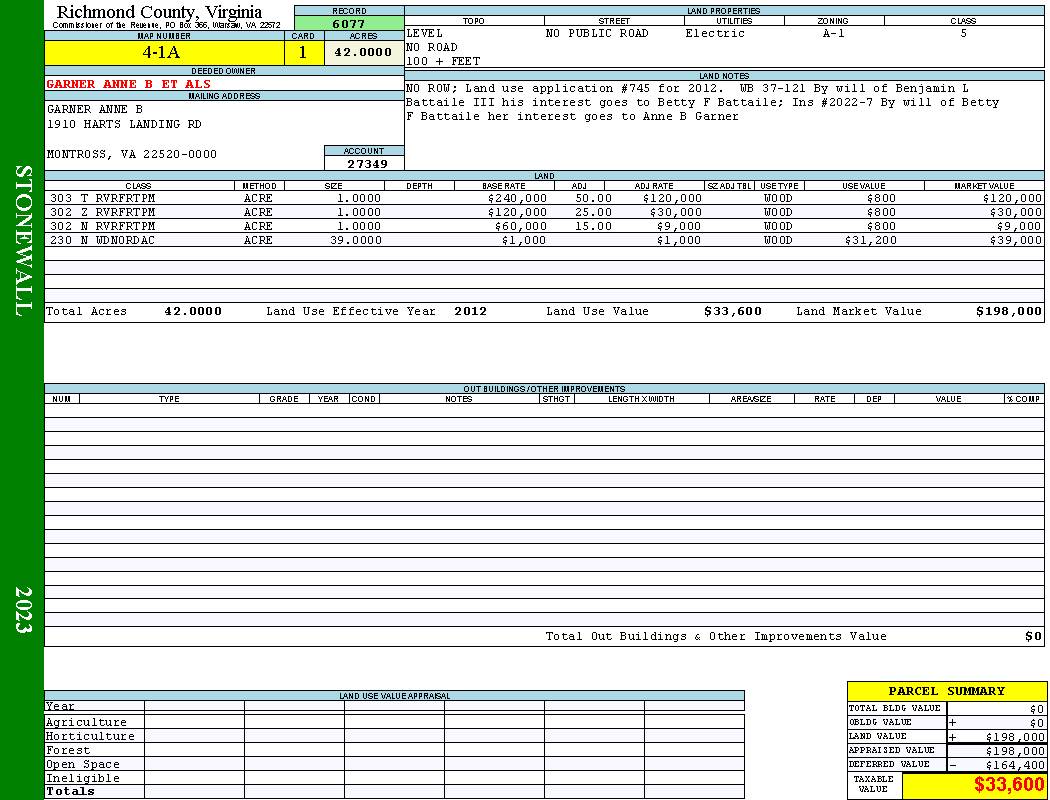Click the record number 6077
The width and height of the screenshot is (1050, 800).
(x=349, y=23)
